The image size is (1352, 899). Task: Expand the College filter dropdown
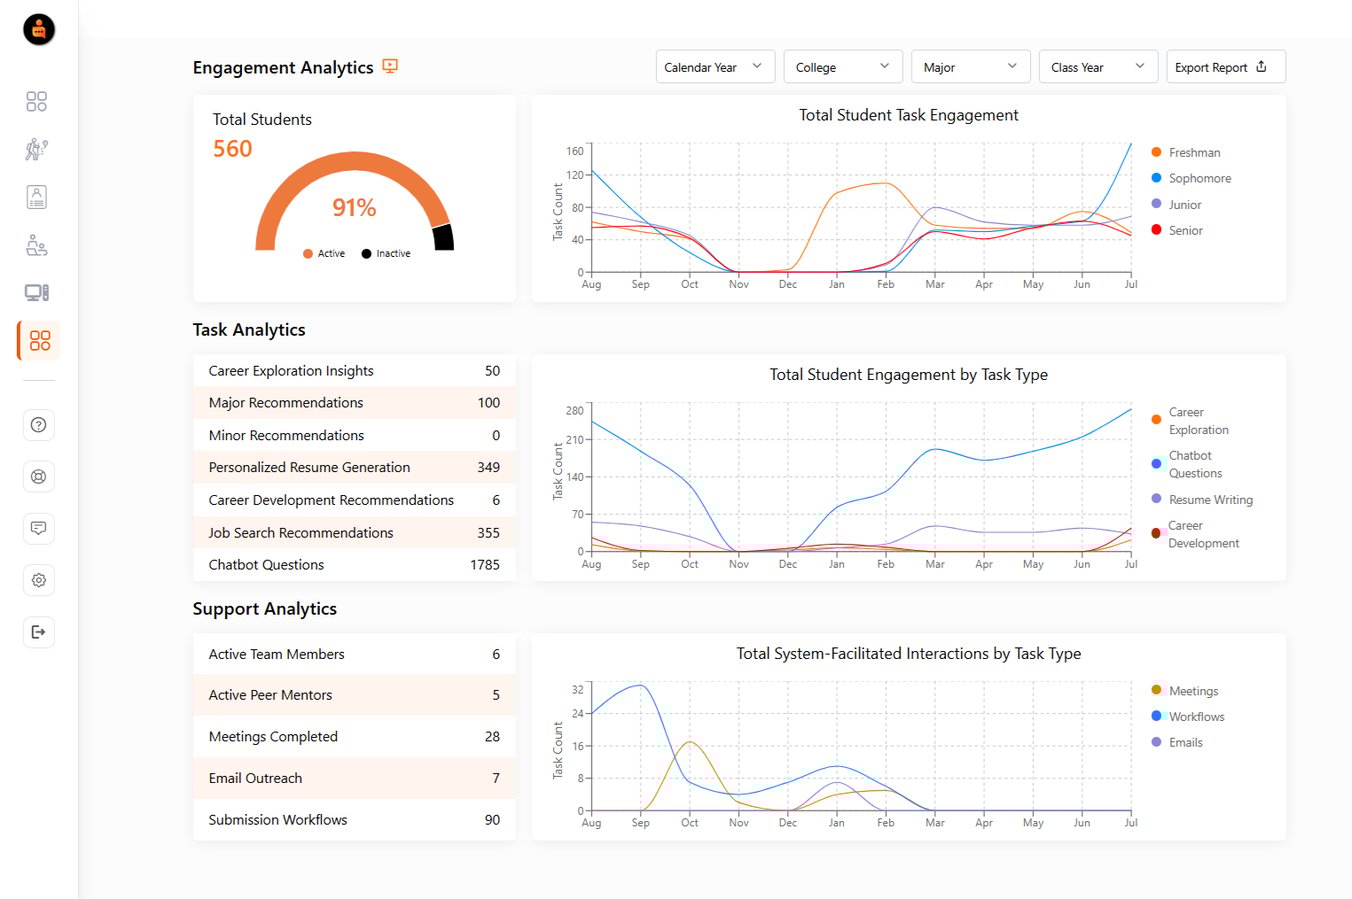coord(842,66)
